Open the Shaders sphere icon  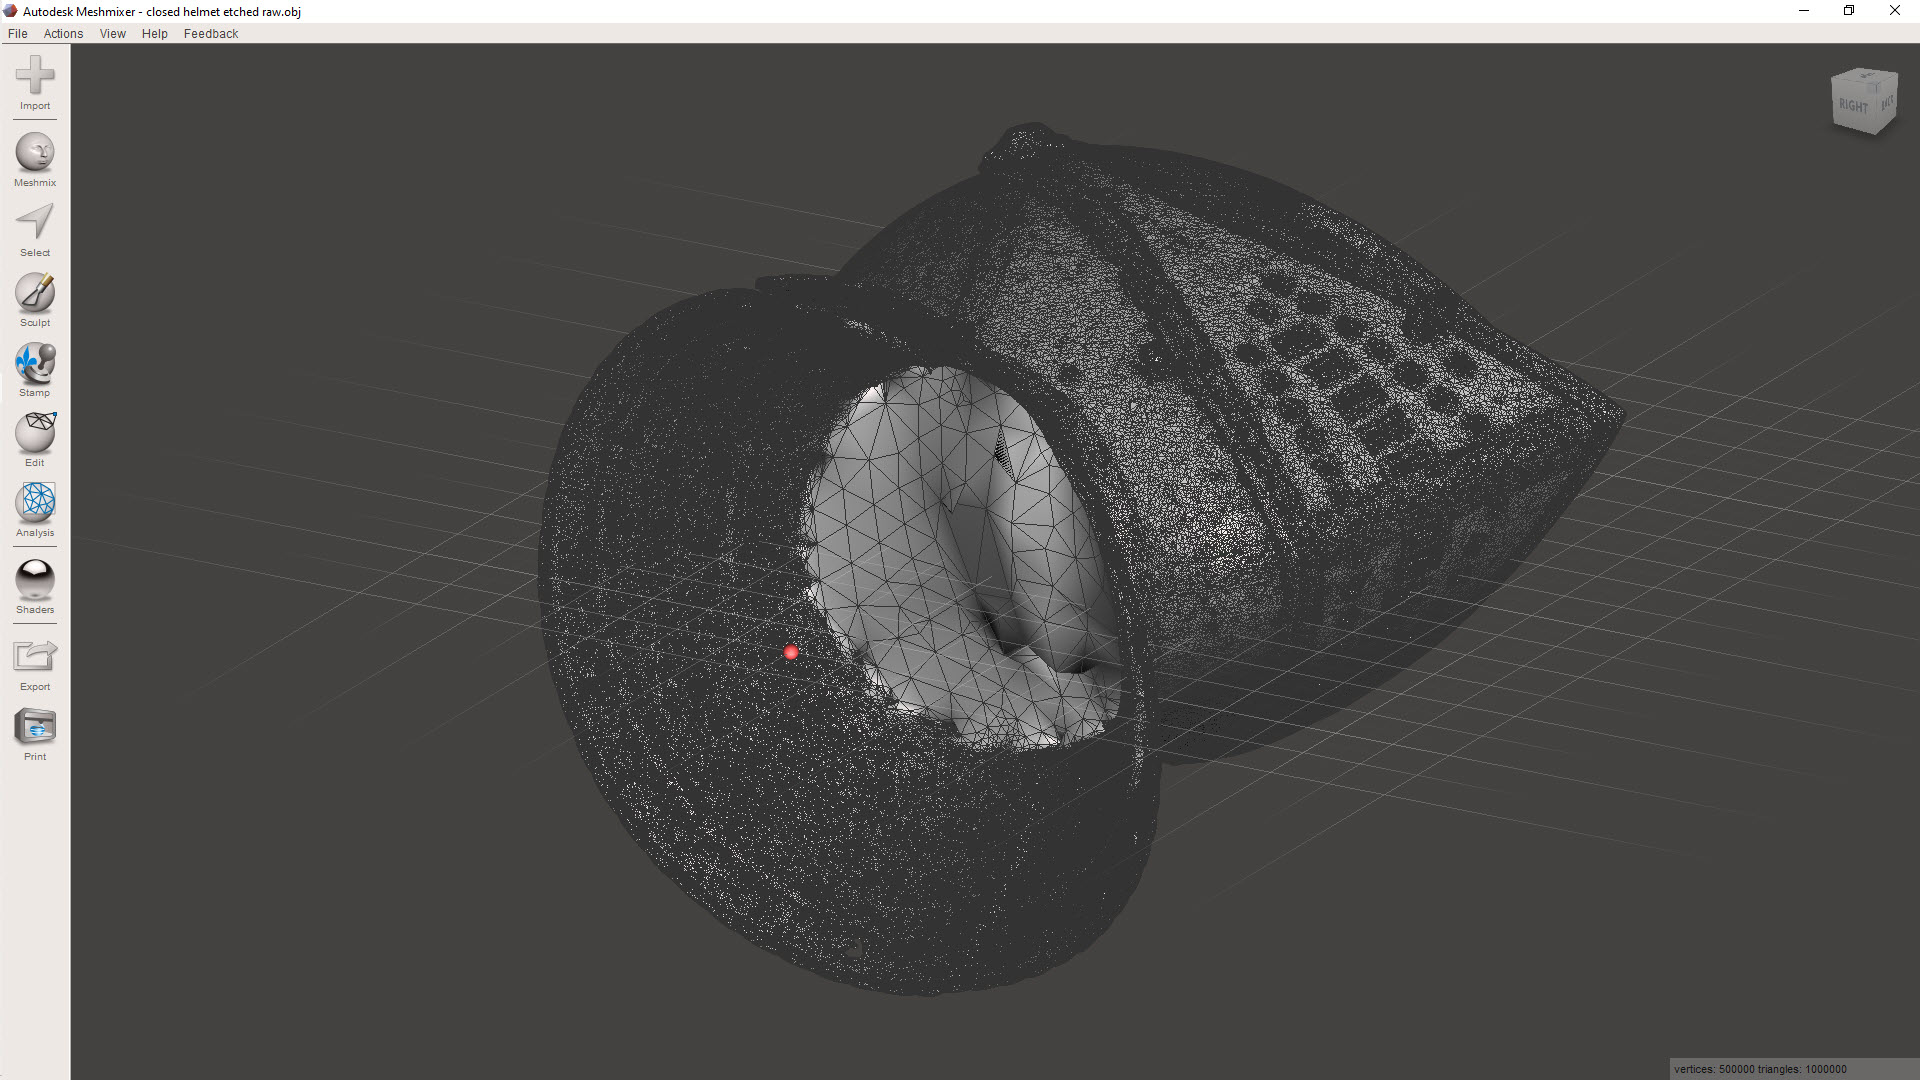click(35, 580)
